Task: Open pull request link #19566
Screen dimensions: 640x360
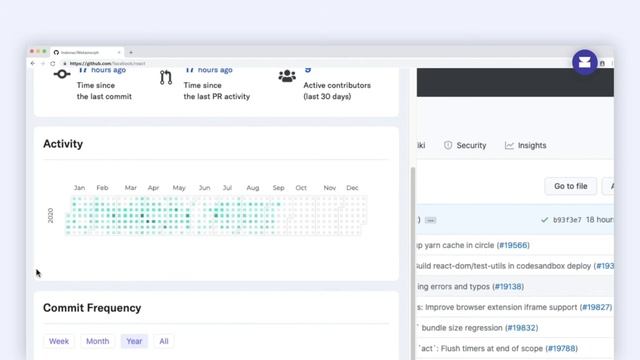Action: [x=513, y=245]
